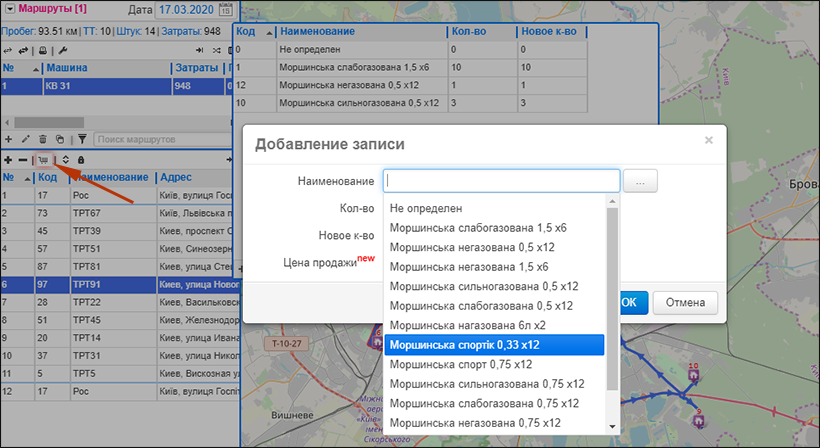Collapse the Маршруты panel arrow
Image resolution: width=820 pixels, height=448 pixels.
coord(10,9)
